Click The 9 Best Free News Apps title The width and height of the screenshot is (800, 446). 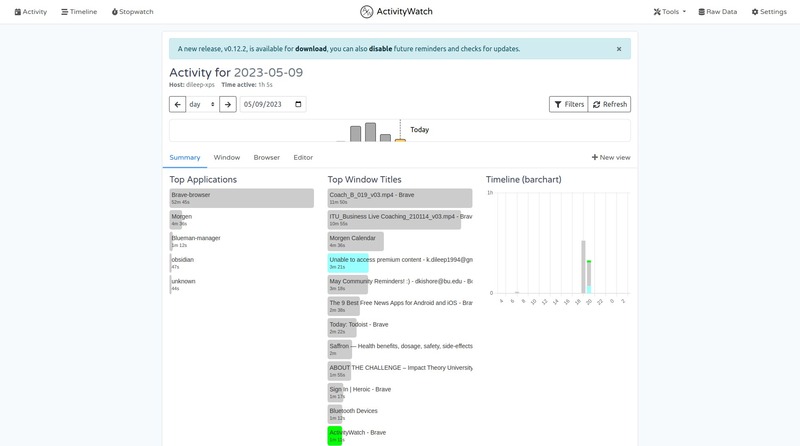point(400,306)
